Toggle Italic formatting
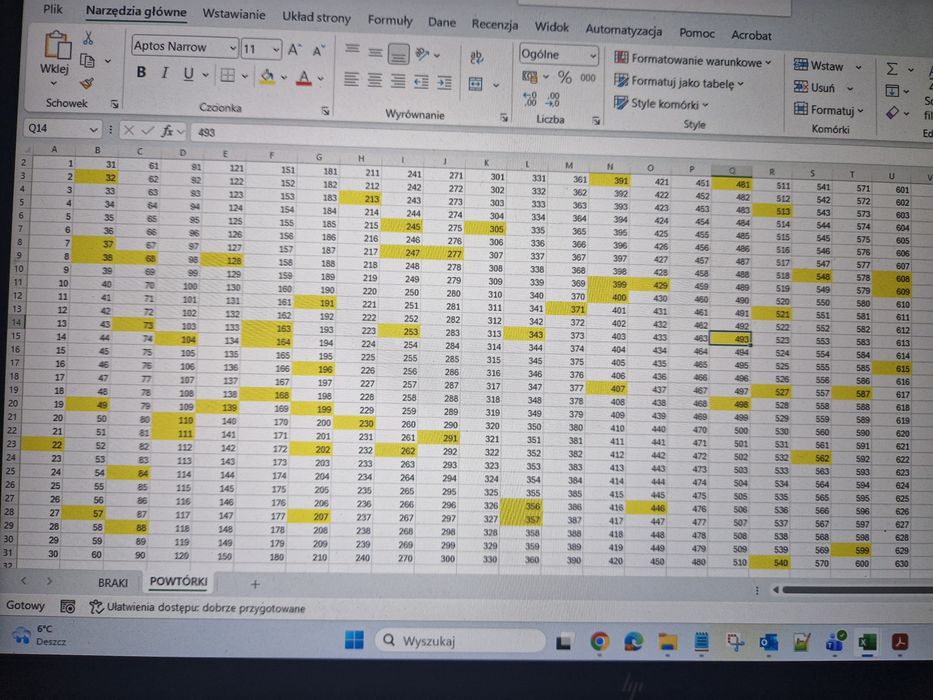 click(x=165, y=73)
